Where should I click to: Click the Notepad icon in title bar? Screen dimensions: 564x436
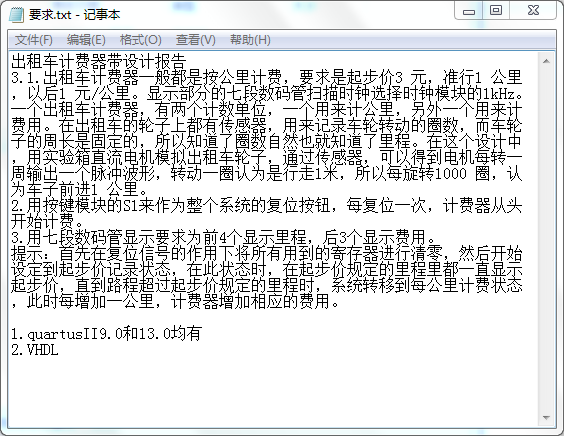click(16, 15)
